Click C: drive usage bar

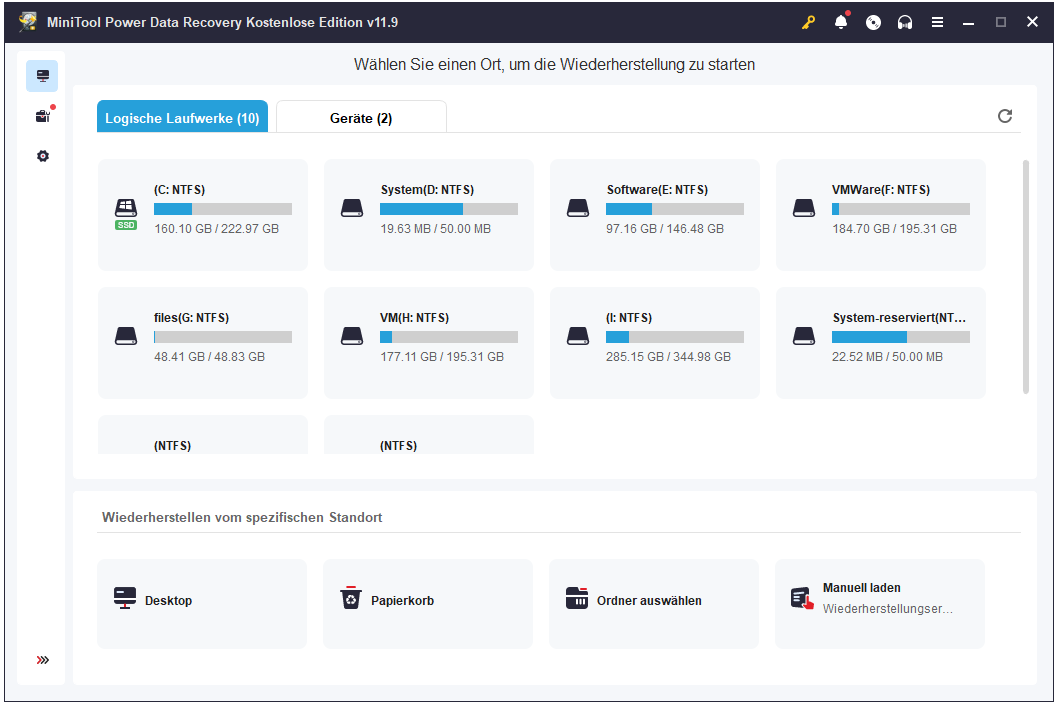click(x=223, y=209)
